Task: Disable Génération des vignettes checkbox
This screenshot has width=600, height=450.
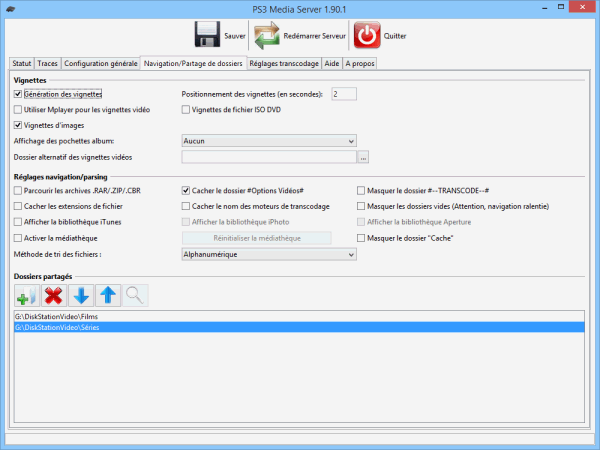Action: 18,93
